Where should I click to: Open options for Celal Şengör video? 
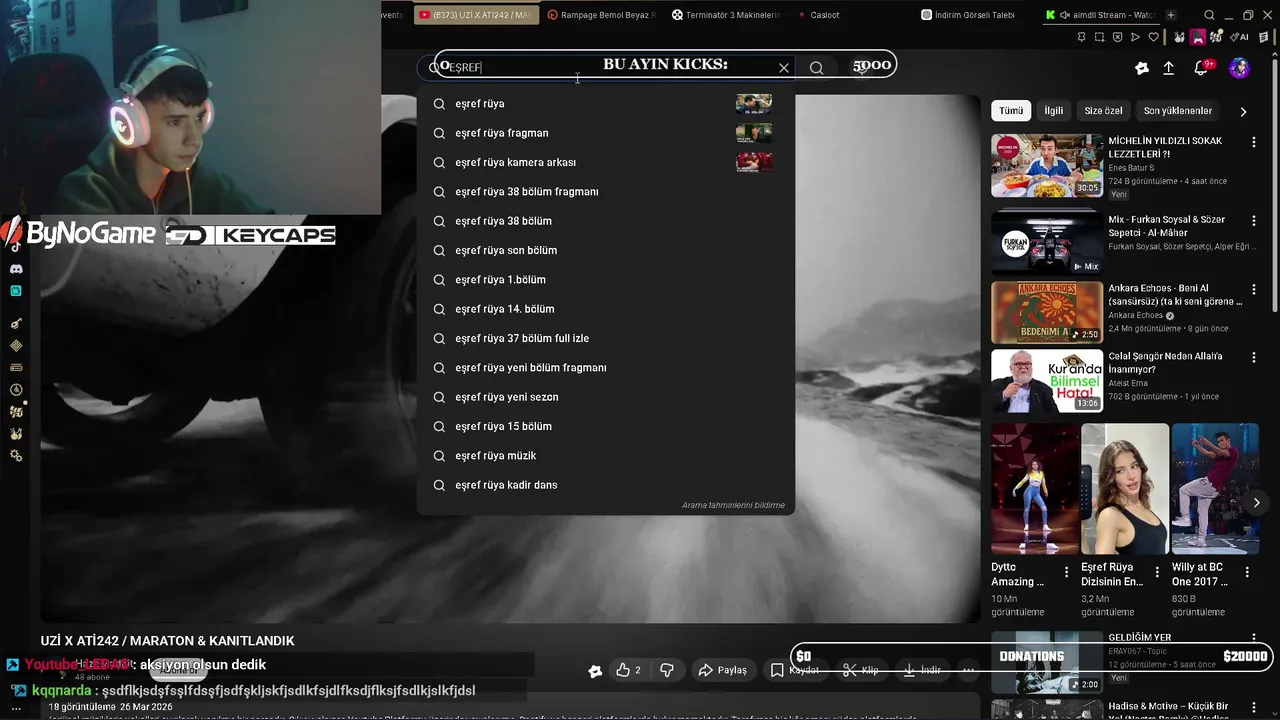[x=1253, y=357]
